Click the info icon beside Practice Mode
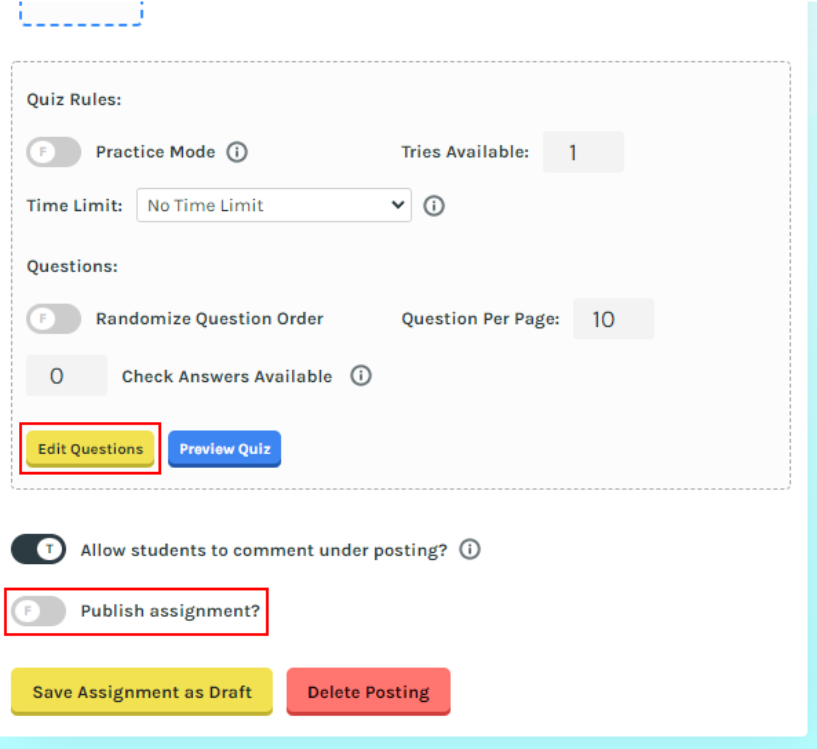 (x=237, y=152)
